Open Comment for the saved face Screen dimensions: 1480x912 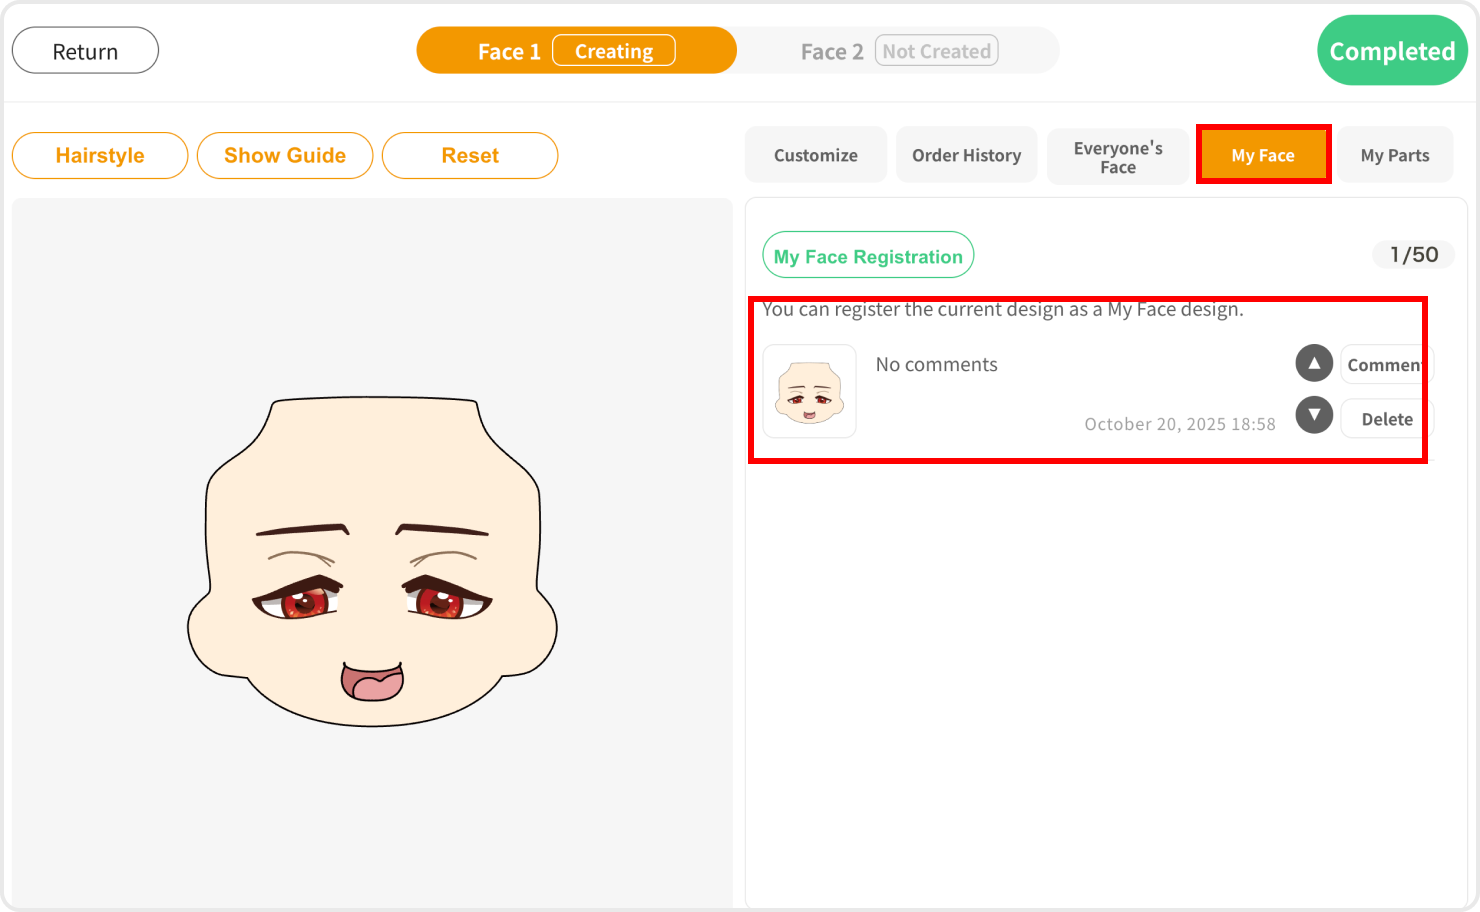point(1385,365)
